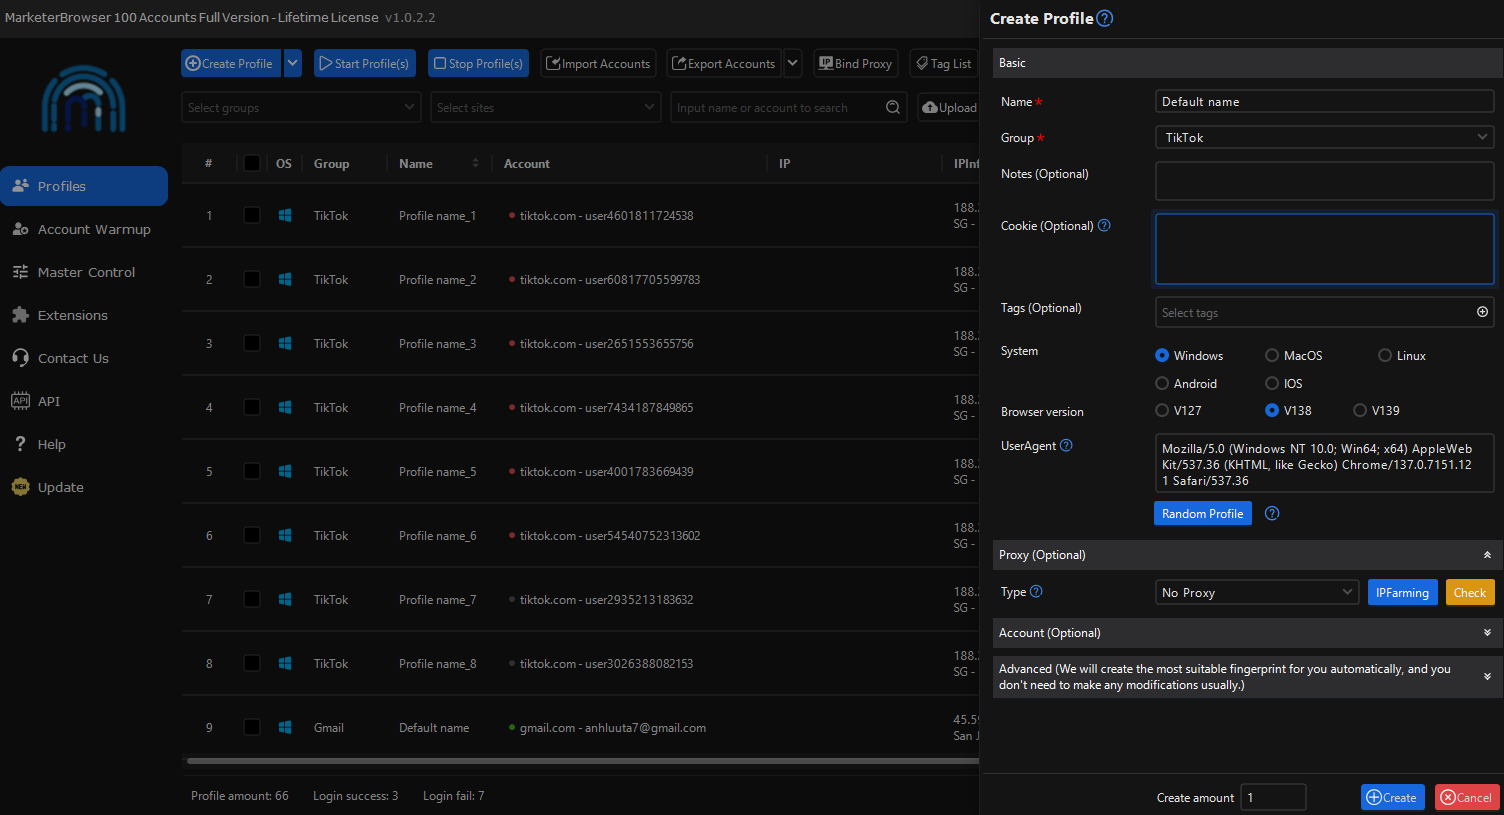Open the Group dropdown showing TikTok
This screenshot has height=815, width=1504.
pyautogui.click(x=1324, y=138)
